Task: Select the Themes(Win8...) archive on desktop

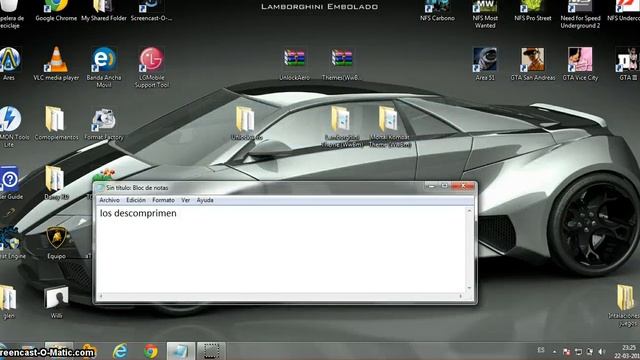Action: pos(342,64)
